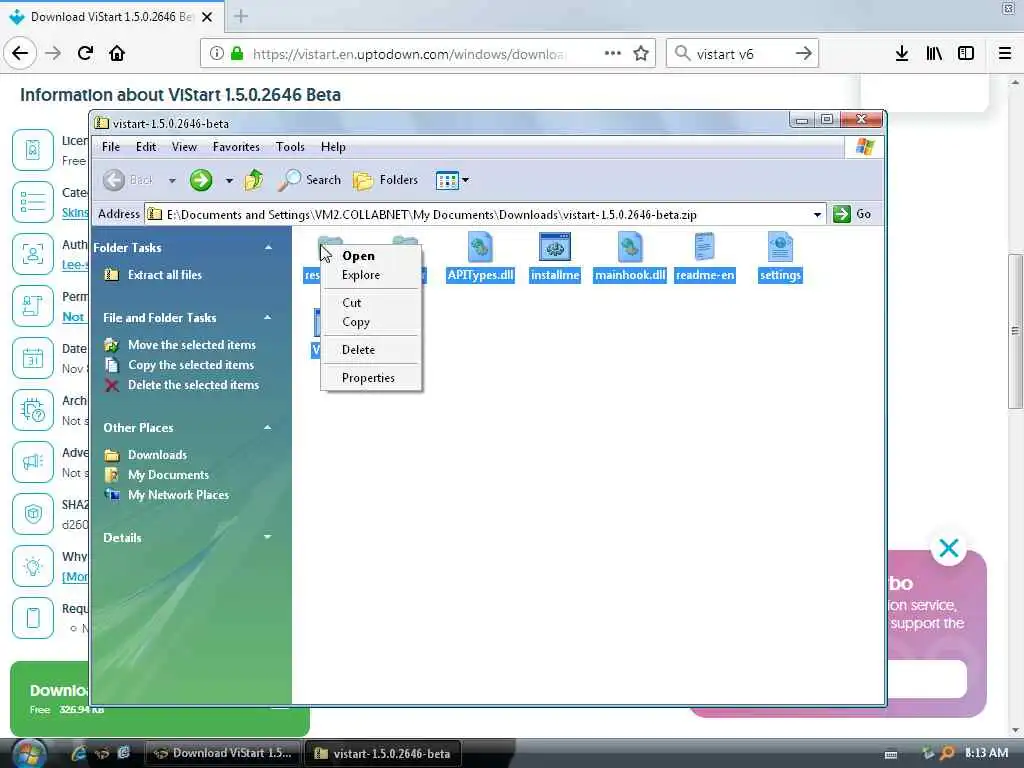Open Firefox hamburger menu
This screenshot has height=768, width=1024.
[x=1005, y=54]
